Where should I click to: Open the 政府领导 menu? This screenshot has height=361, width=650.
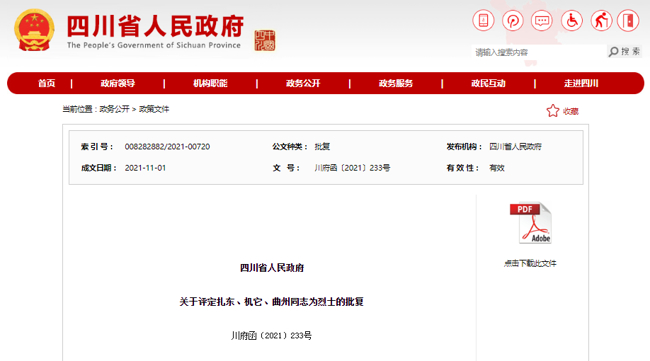118,83
